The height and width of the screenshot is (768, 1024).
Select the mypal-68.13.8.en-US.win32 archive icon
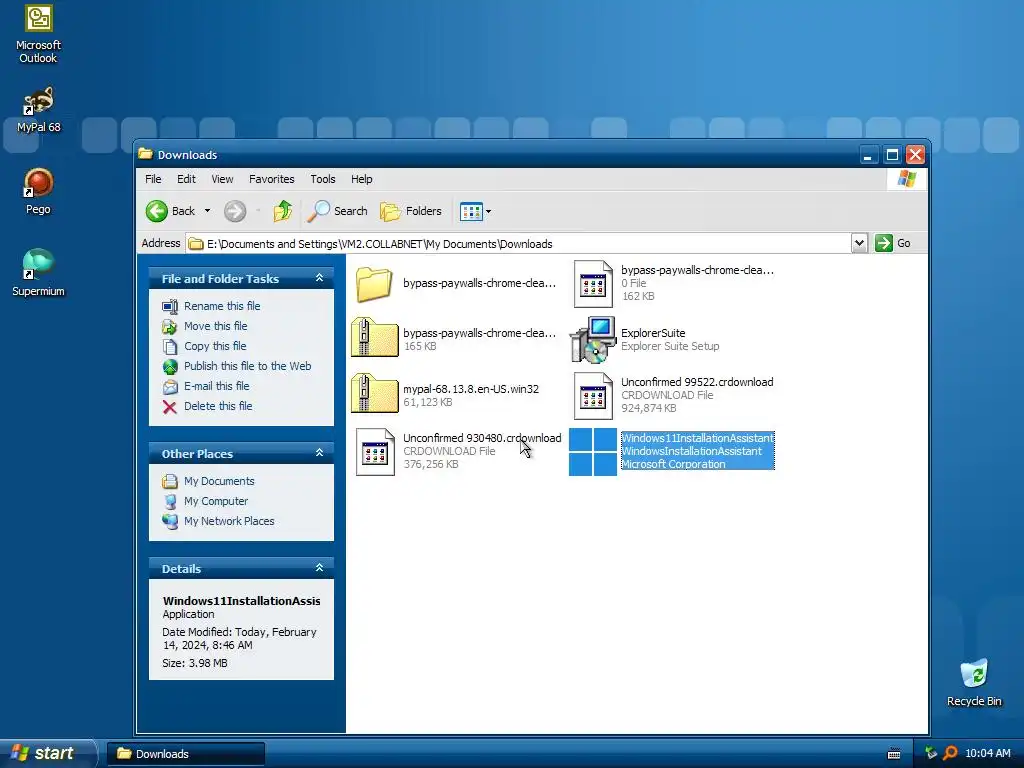click(374, 394)
